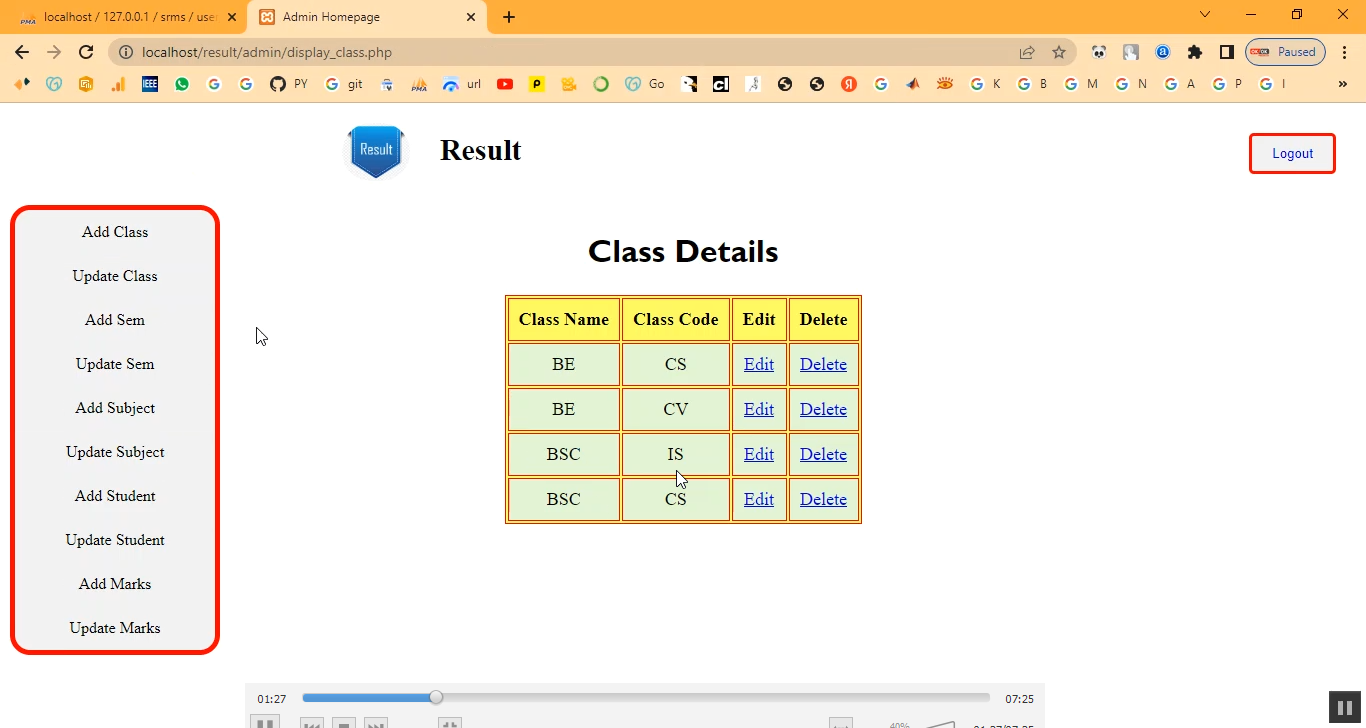Image resolution: width=1366 pixels, height=728 pixels.
Task: Pause playback using dark pause button
Action: (1341, 707)
